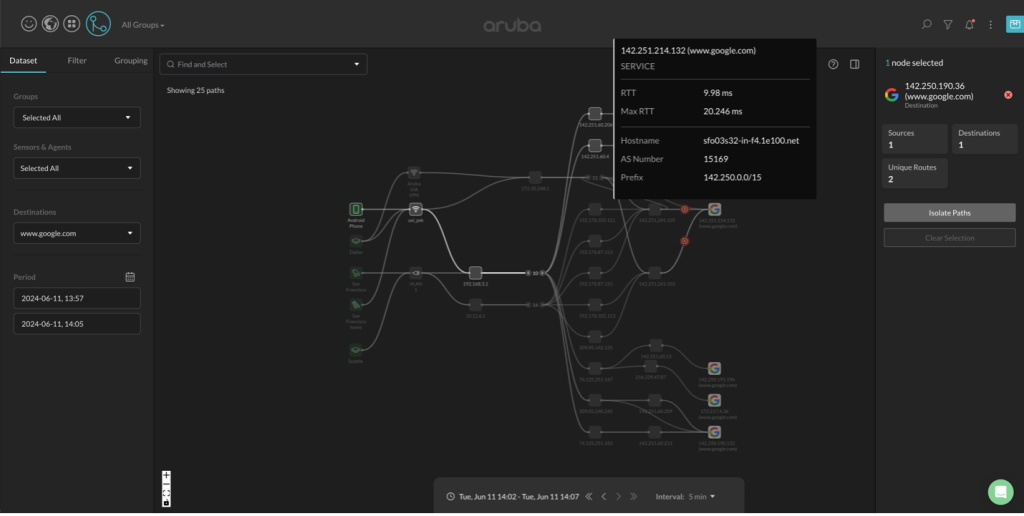1024x516 pixels.
Task: Zoom in on the path map
Action: [166, 476]
